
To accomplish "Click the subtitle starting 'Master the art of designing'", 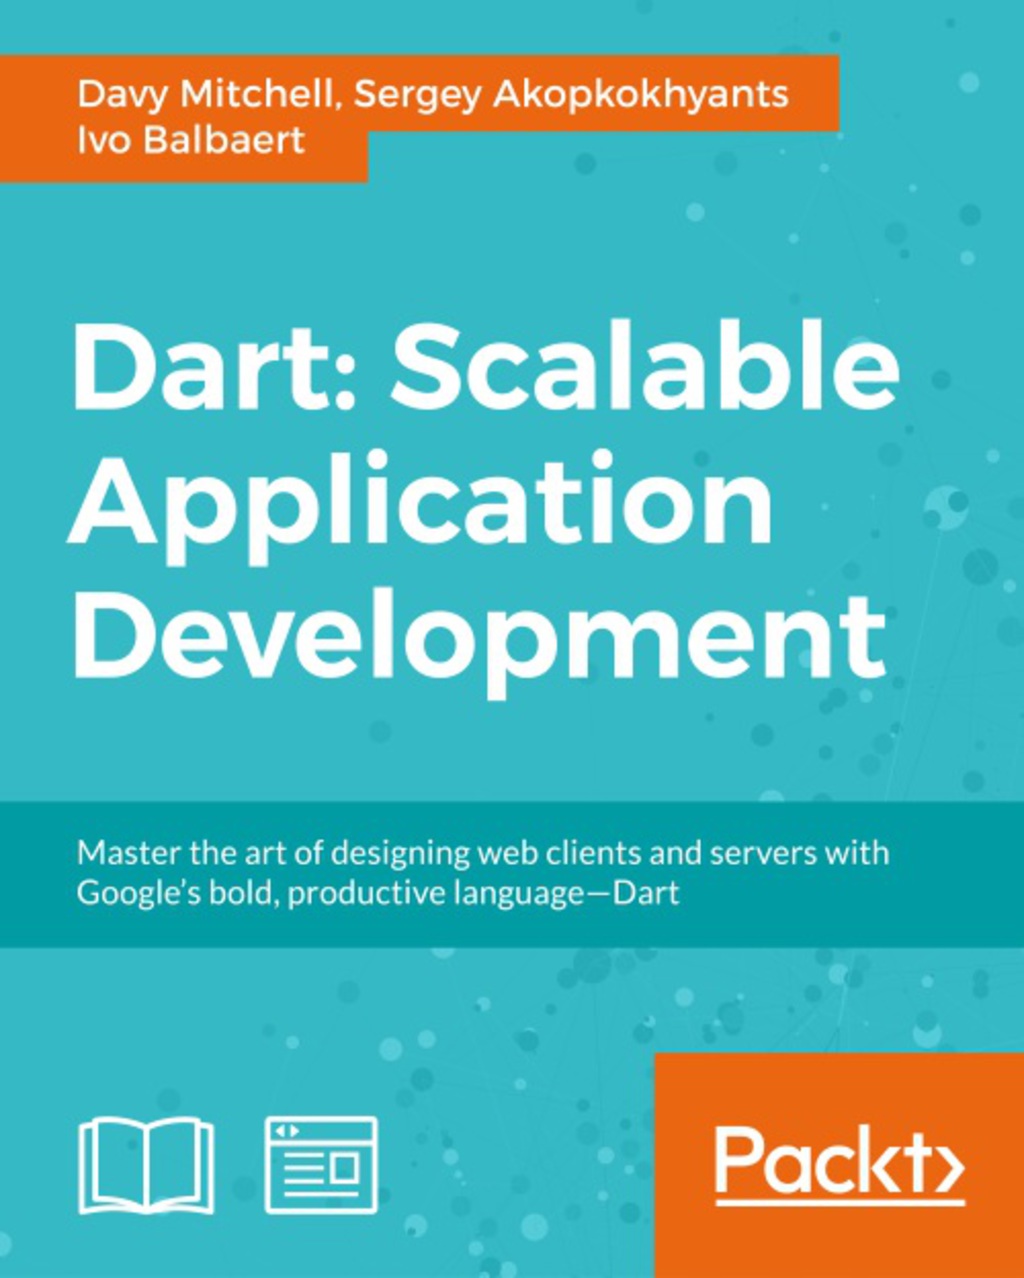I will 483,873.
